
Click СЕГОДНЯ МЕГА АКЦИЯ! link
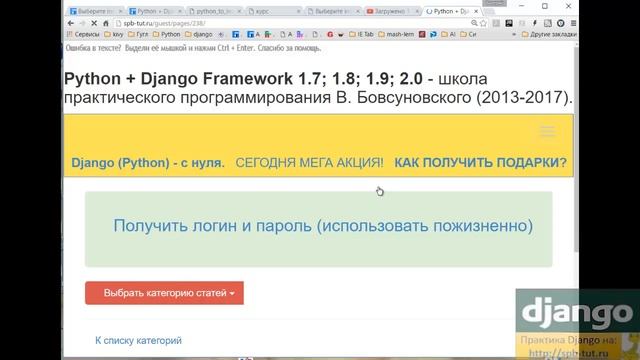click(309, 162)
